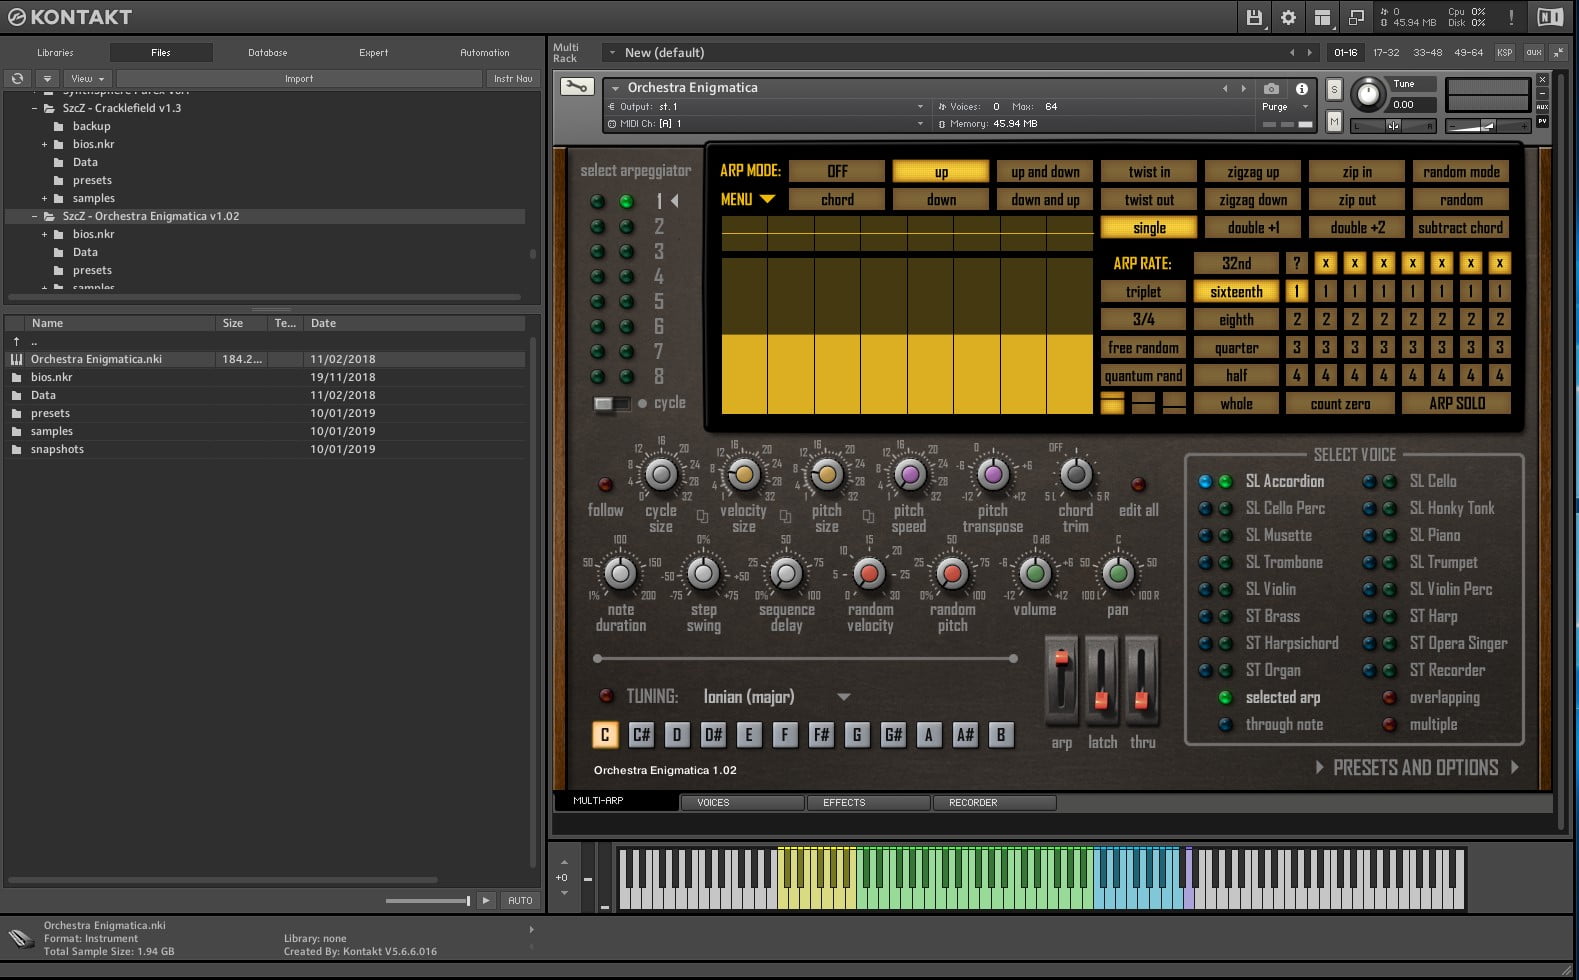Click the volume knob
Screen dimensions: 1579x980
pyautogui.click(x=1035, y=573)
